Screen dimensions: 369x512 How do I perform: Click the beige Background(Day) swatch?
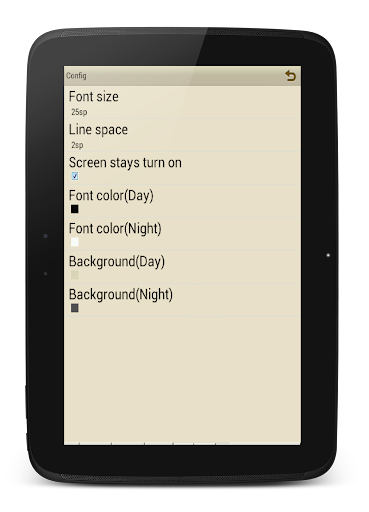[75, 275]
